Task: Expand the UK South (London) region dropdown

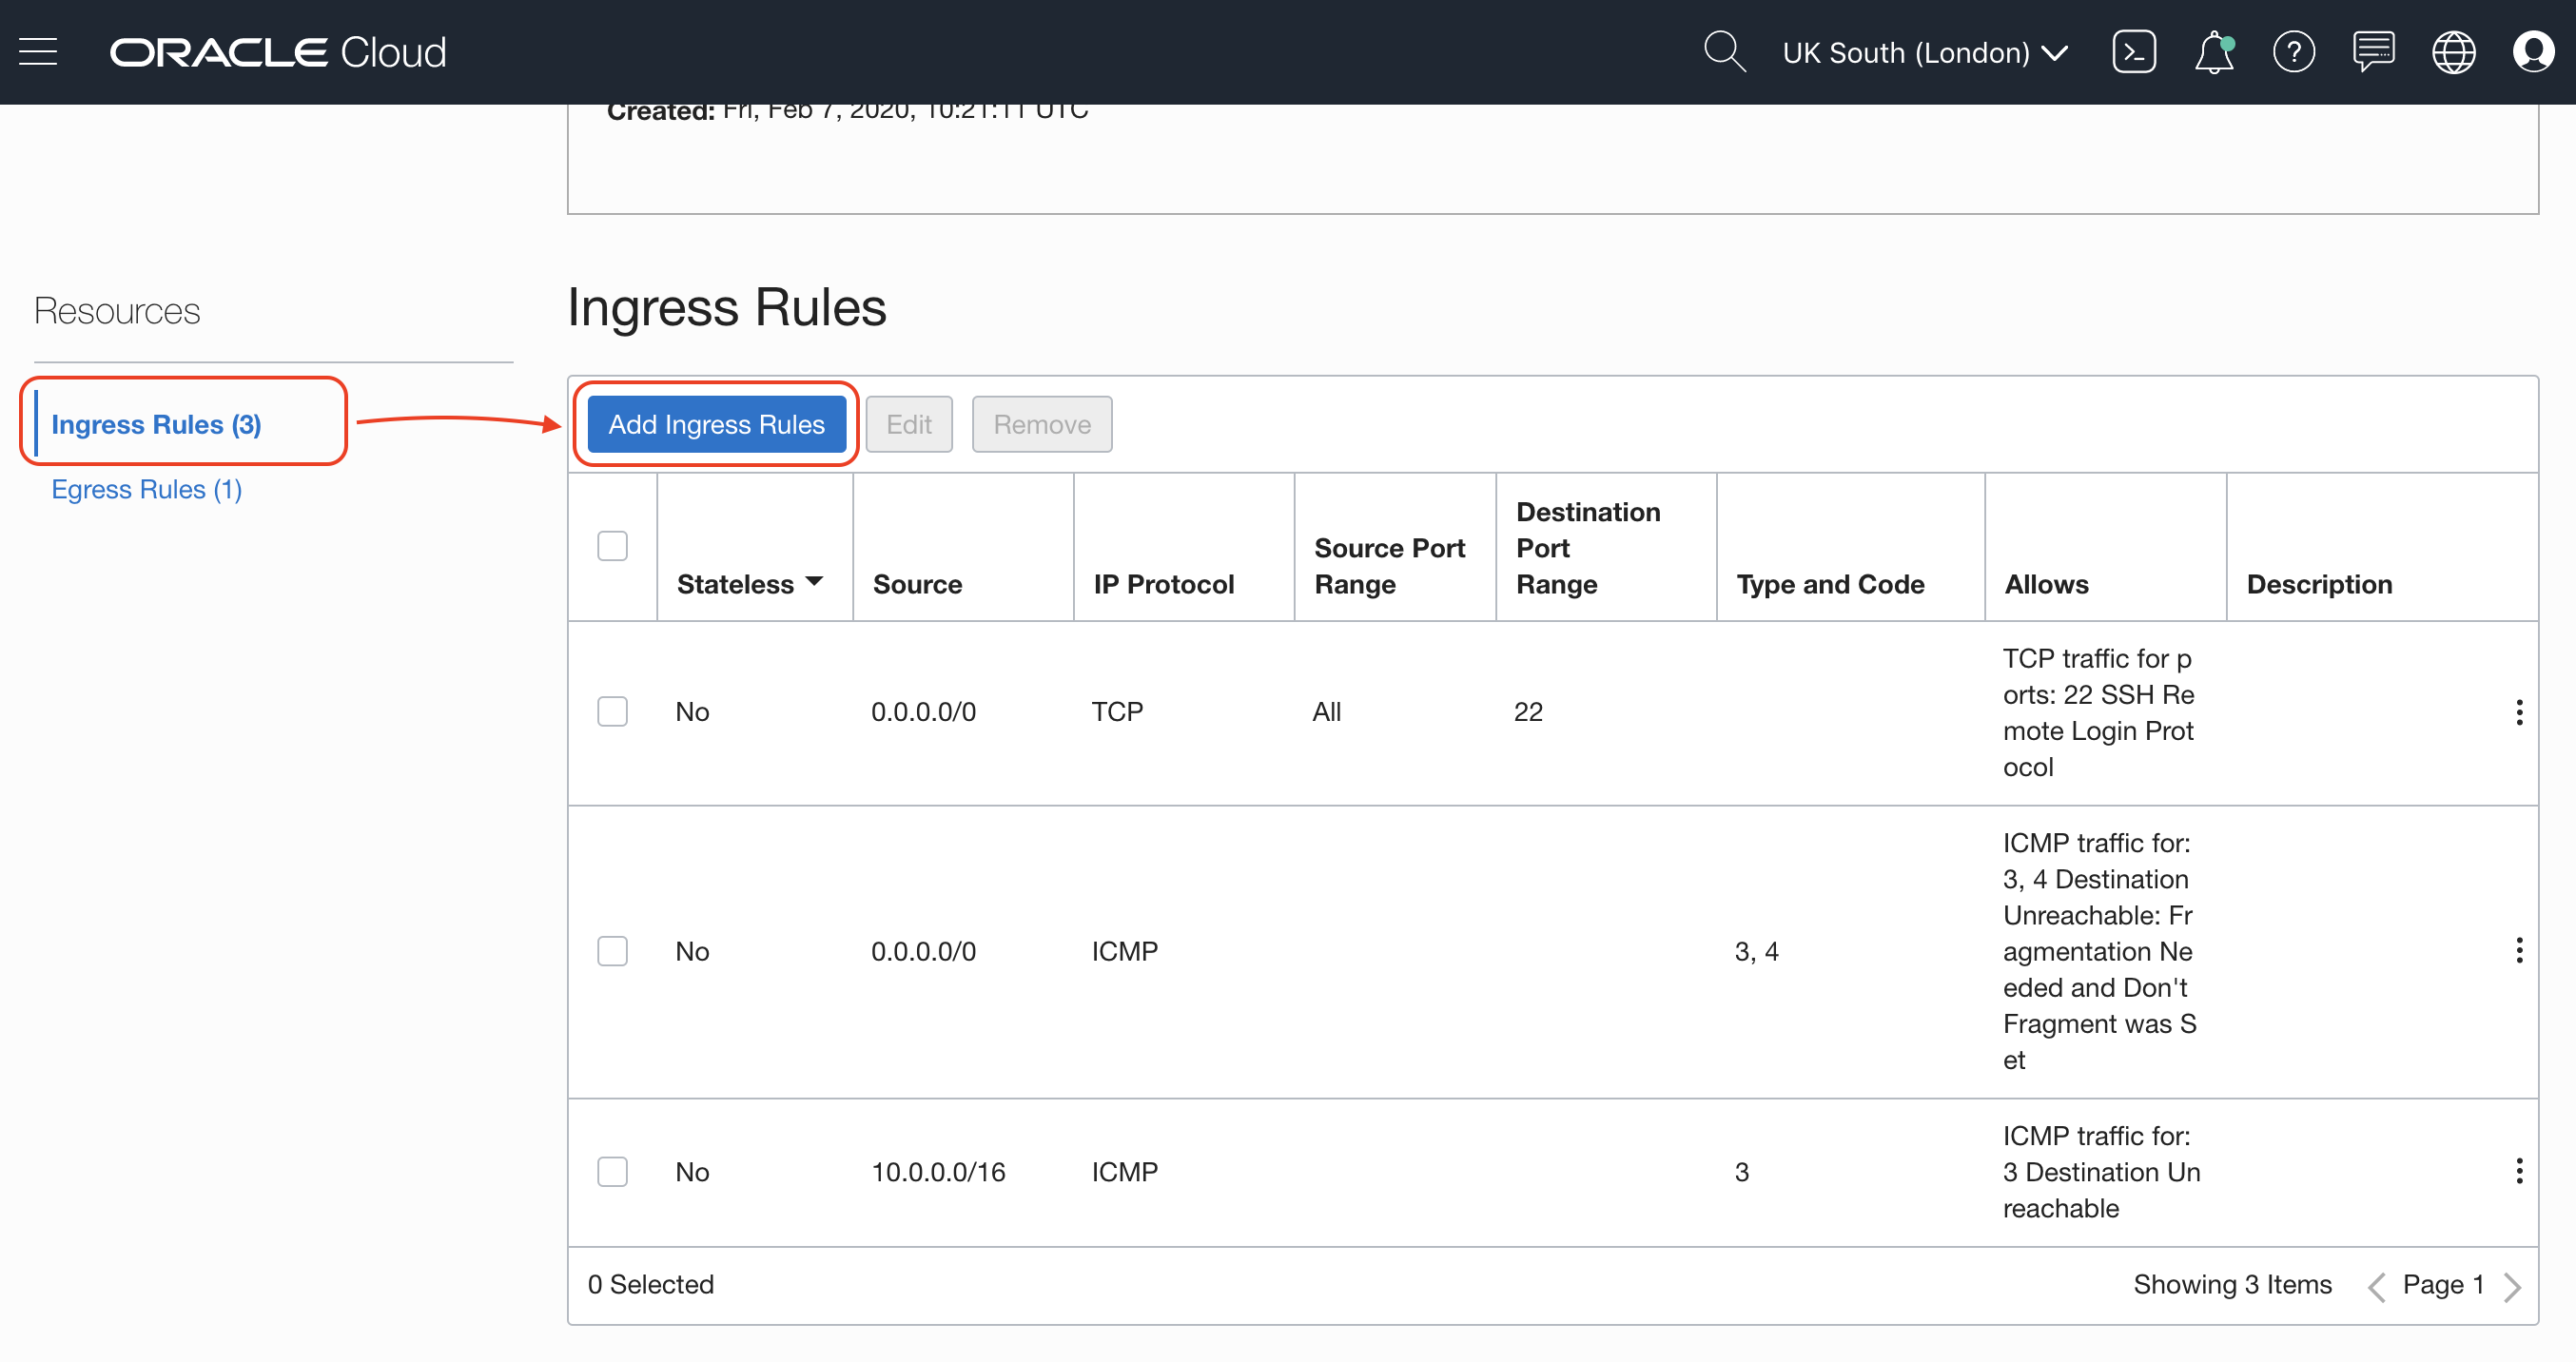Action: coord(1924,52)
